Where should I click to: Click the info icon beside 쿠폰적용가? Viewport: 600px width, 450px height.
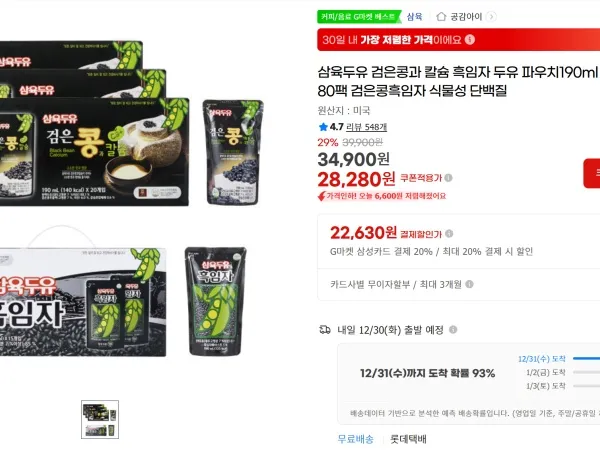coord(448,178)
